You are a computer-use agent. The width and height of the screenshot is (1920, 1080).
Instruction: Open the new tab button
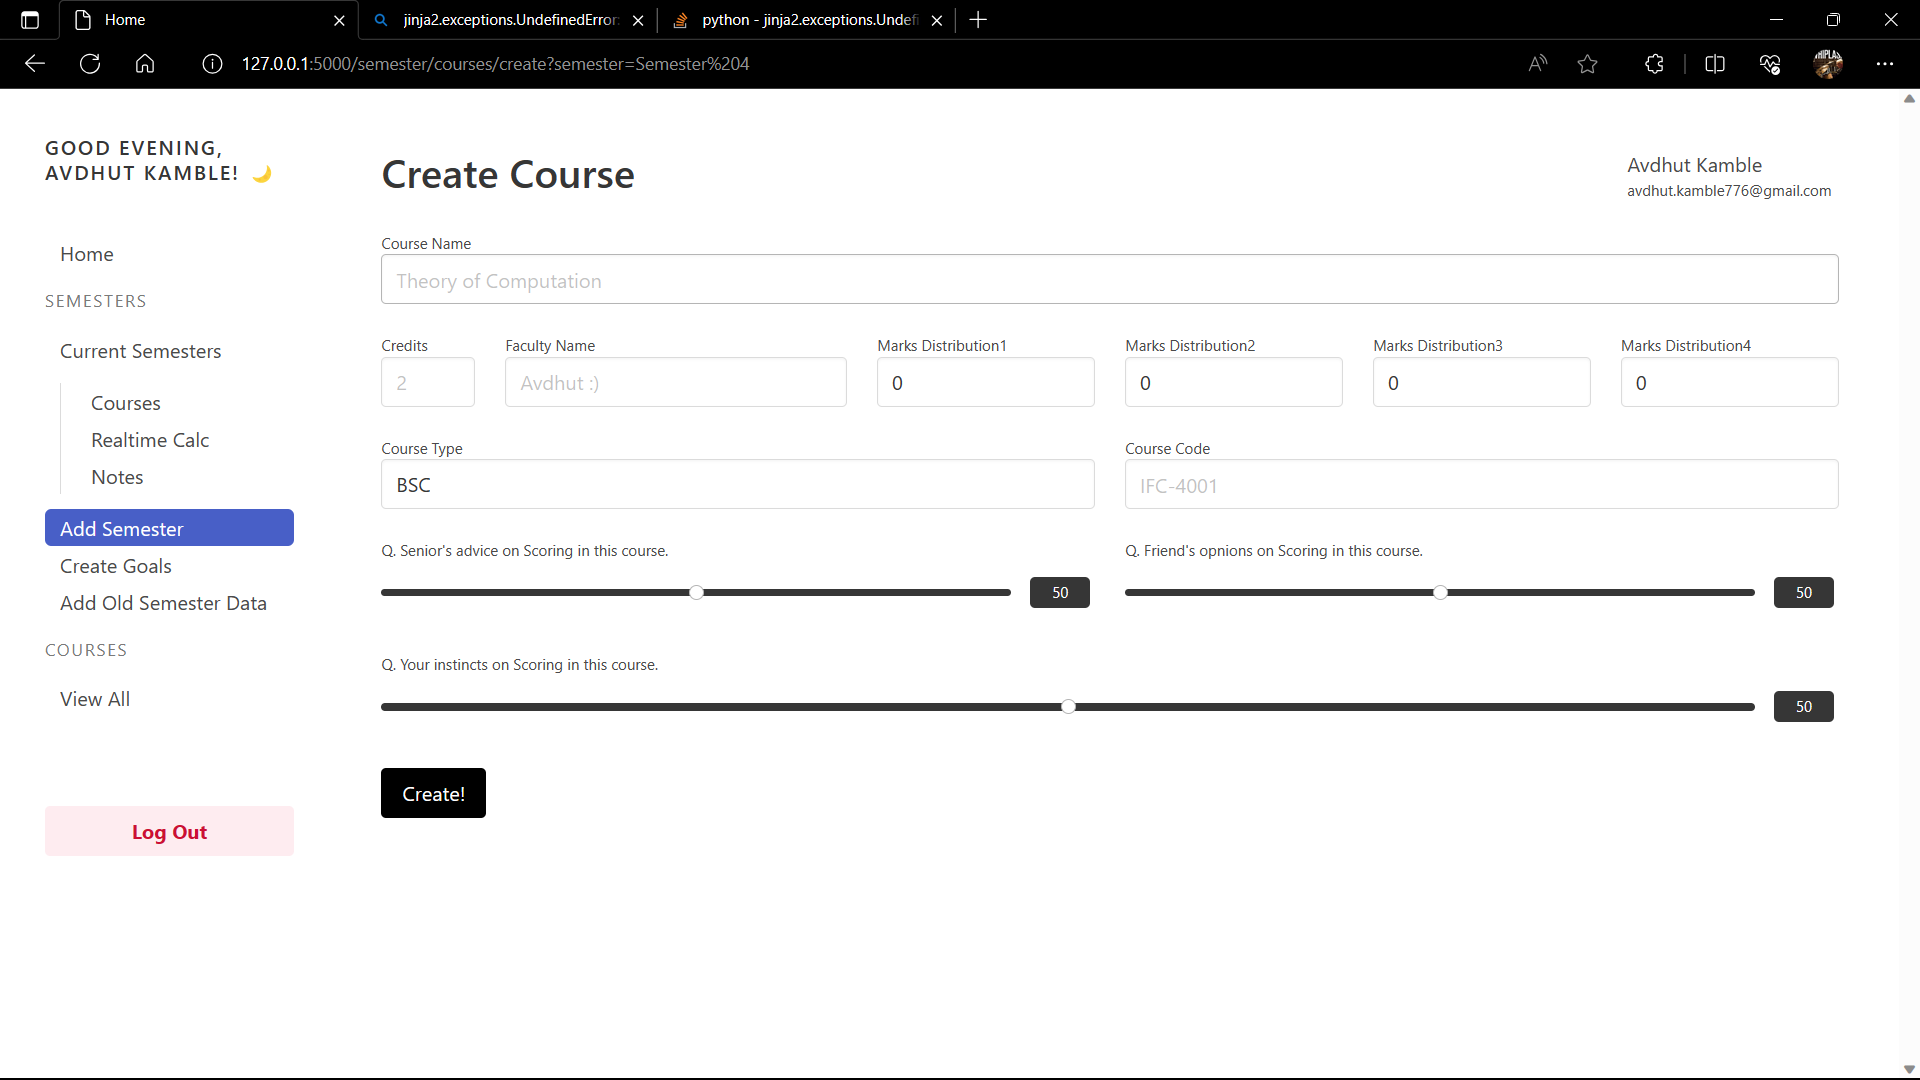(978, 20)
